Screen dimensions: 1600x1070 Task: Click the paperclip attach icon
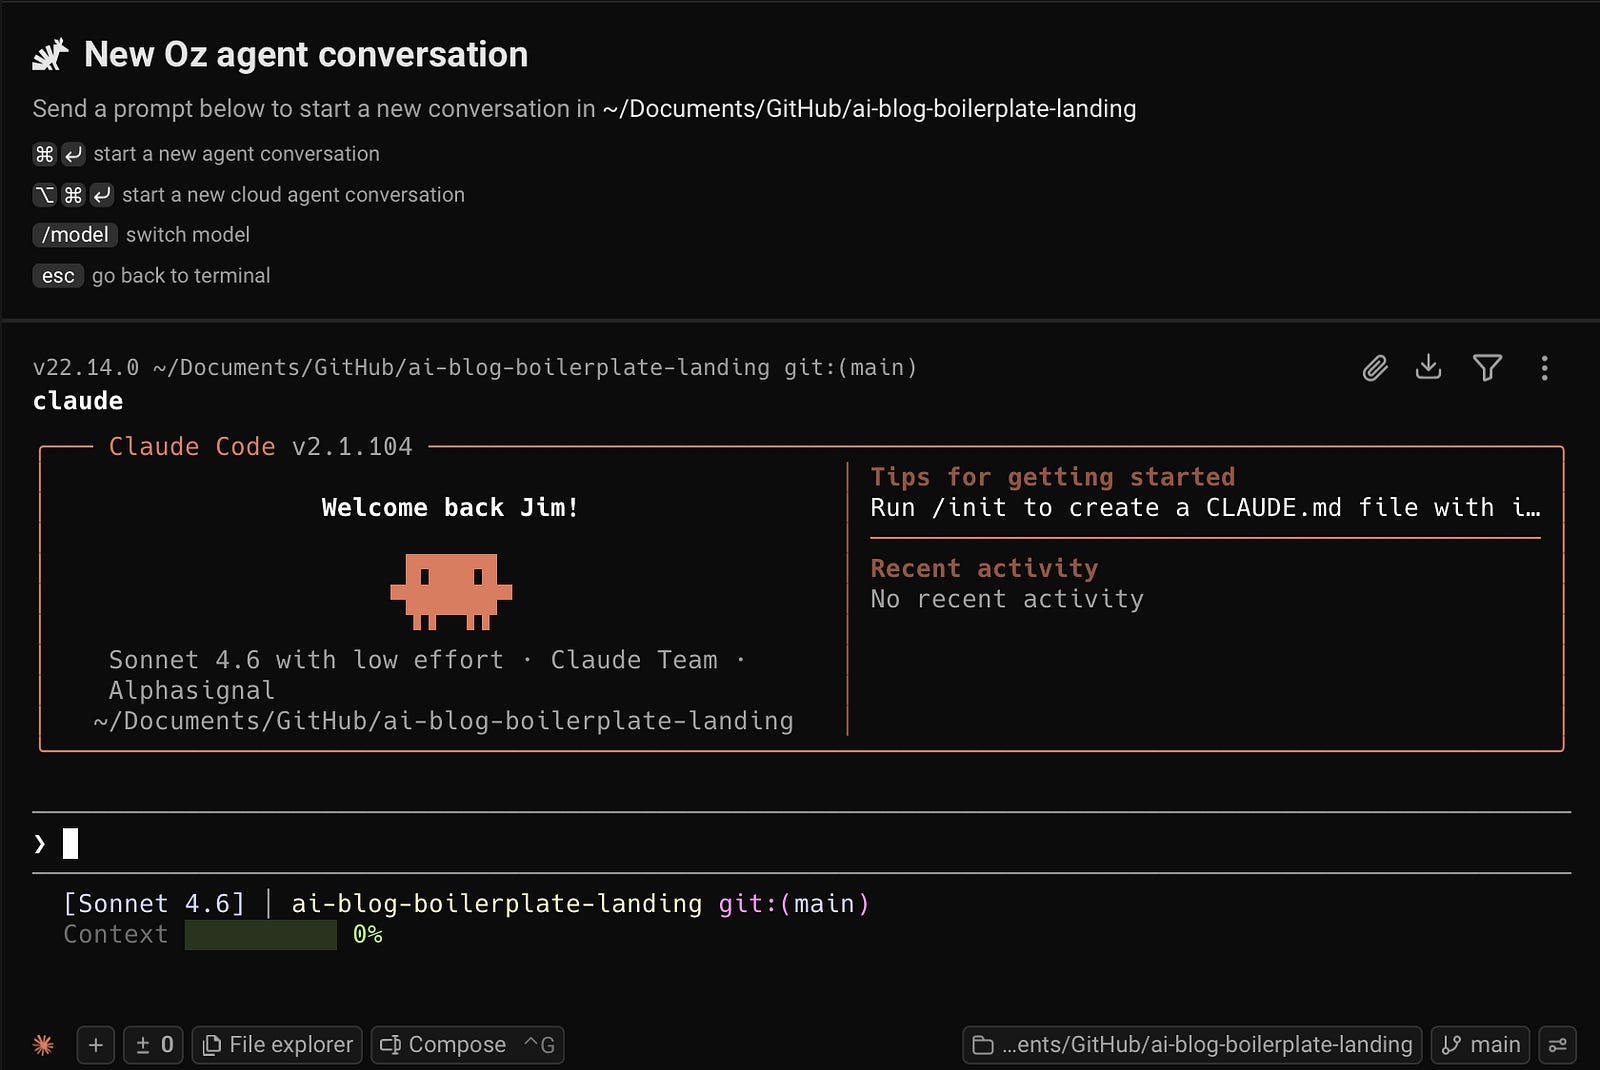(1375, 368)
